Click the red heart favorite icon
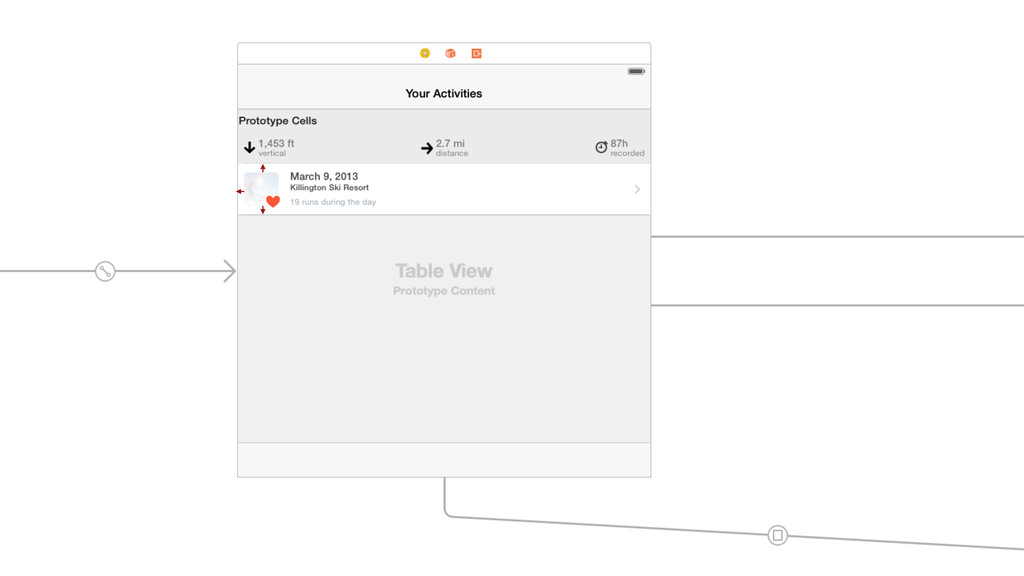 tap(273, 201)
